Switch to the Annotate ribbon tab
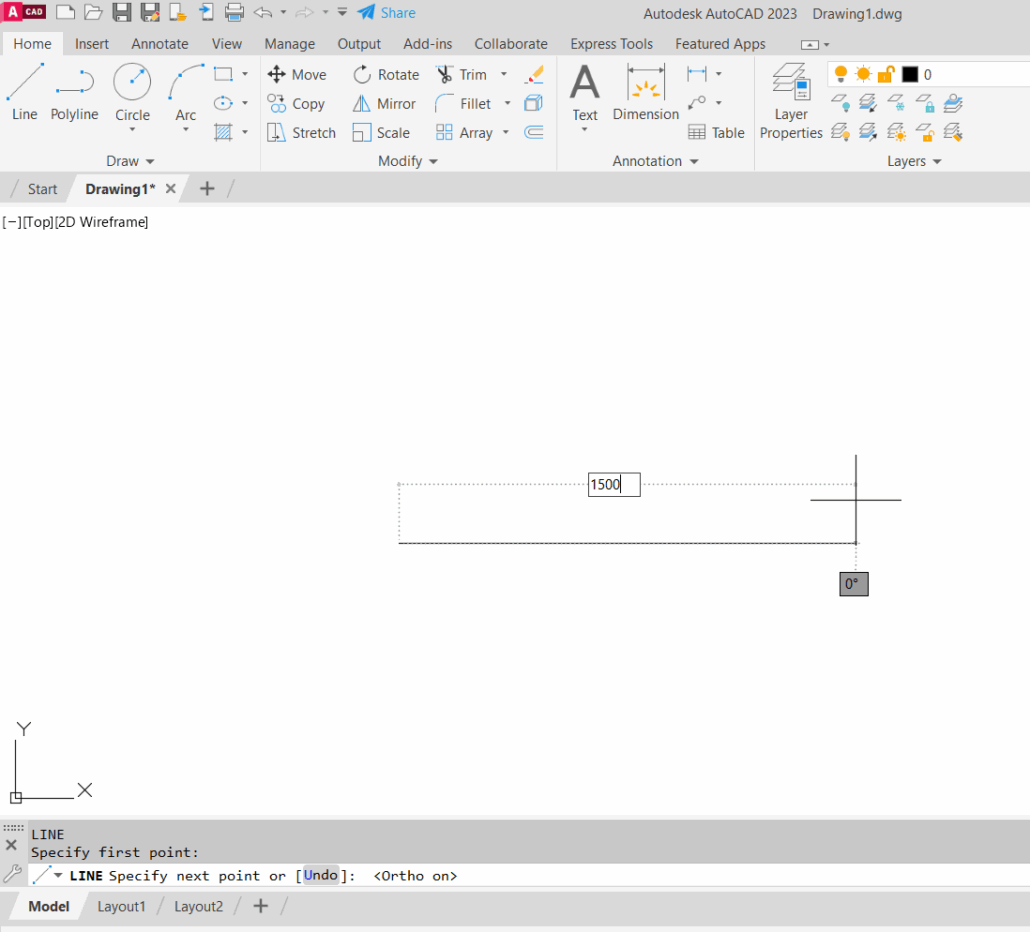 pyautogui.click(x=160, y=44)
